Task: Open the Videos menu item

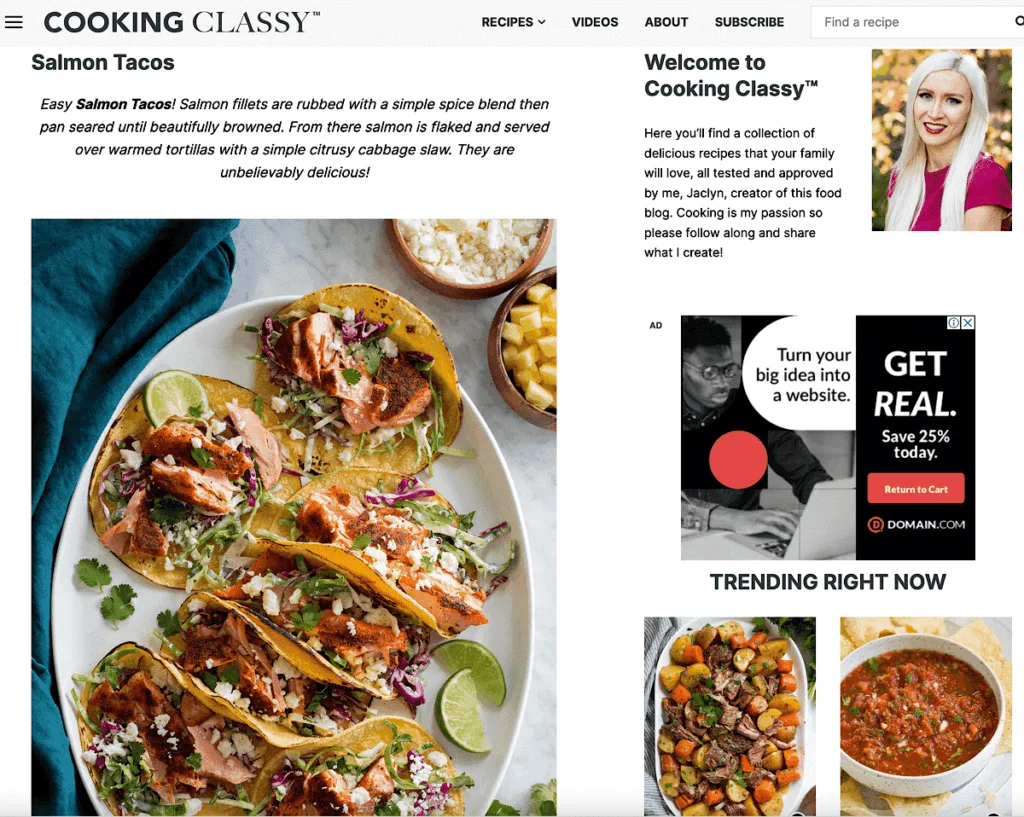Action: [595, 22]
